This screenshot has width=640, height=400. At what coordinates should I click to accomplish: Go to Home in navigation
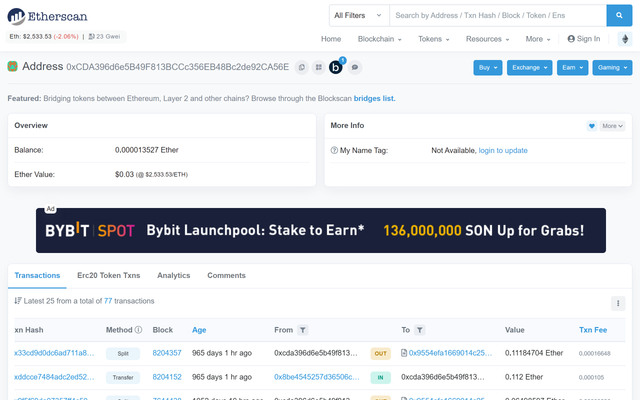[x=331, y=39]
